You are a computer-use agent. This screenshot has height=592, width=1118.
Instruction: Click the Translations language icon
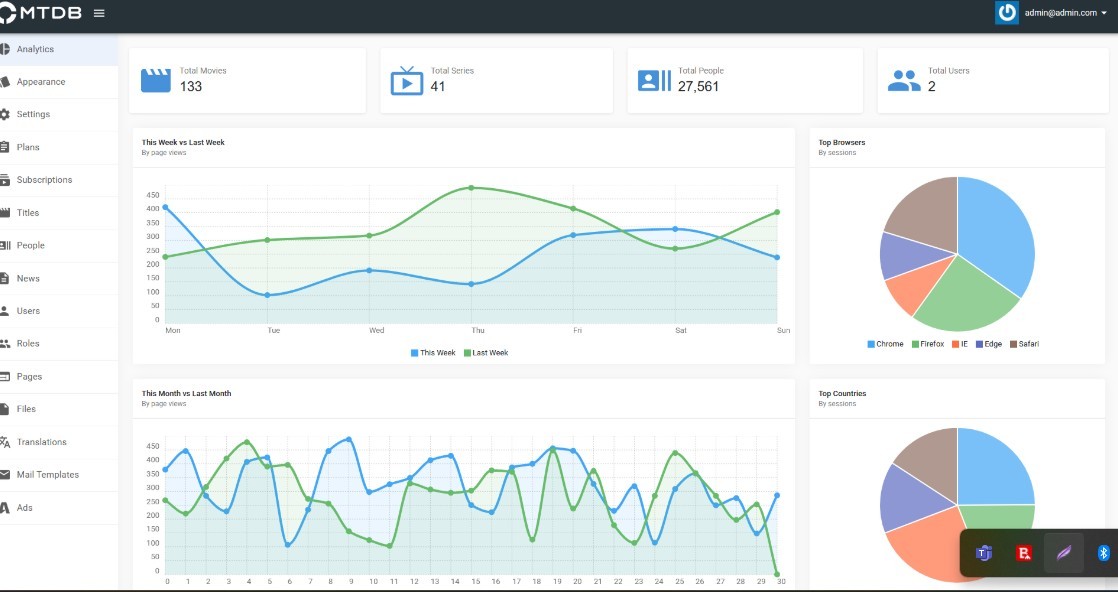tap(4, 442)
